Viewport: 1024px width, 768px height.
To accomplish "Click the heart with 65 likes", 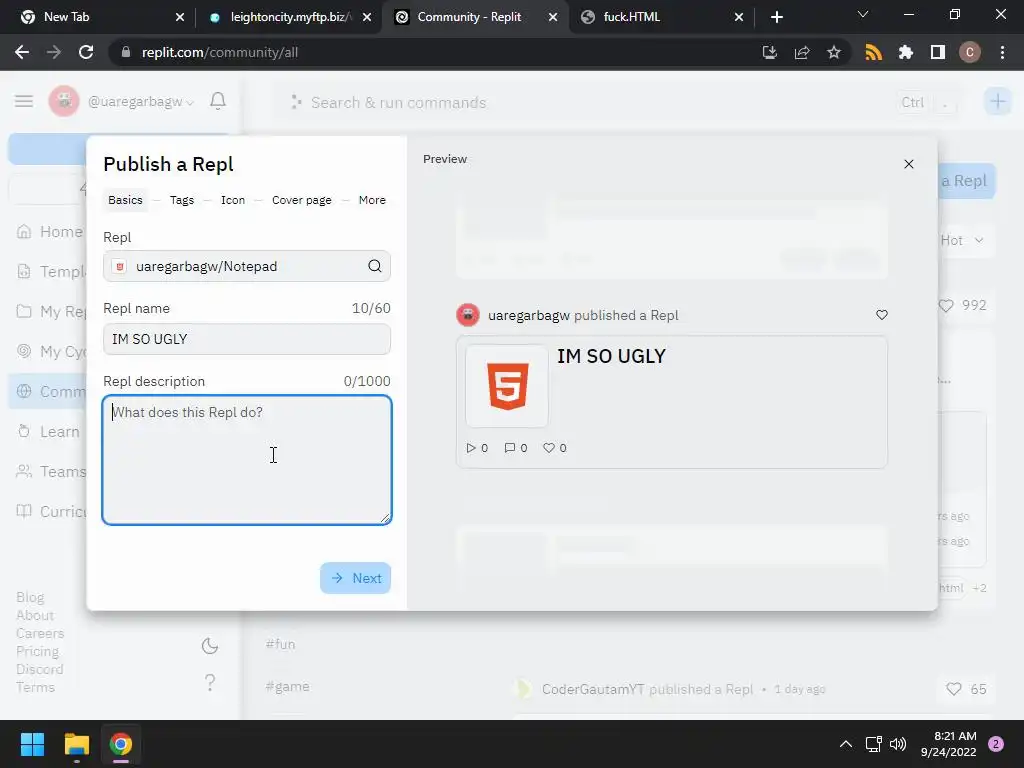I will click(953, 689).
